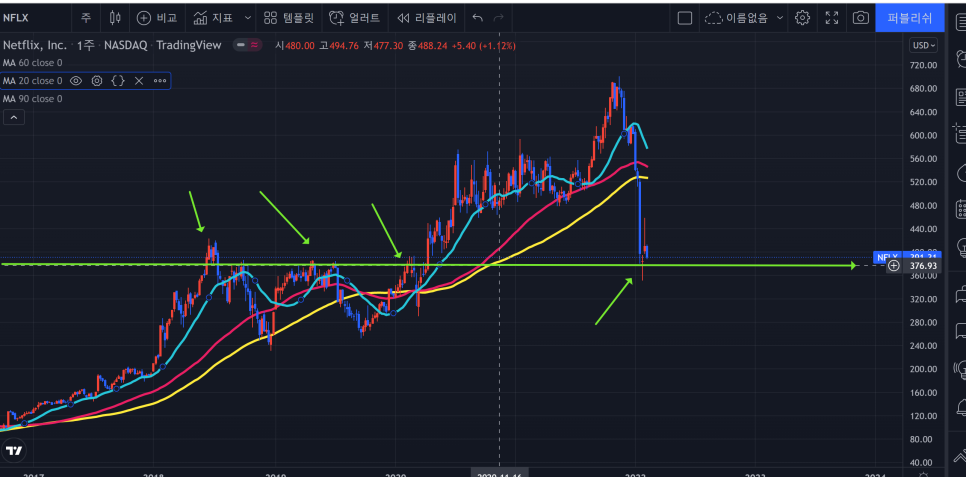The image size is (966, 477).
Task: Undo the last chart action
Action: [x=477, y=18]
